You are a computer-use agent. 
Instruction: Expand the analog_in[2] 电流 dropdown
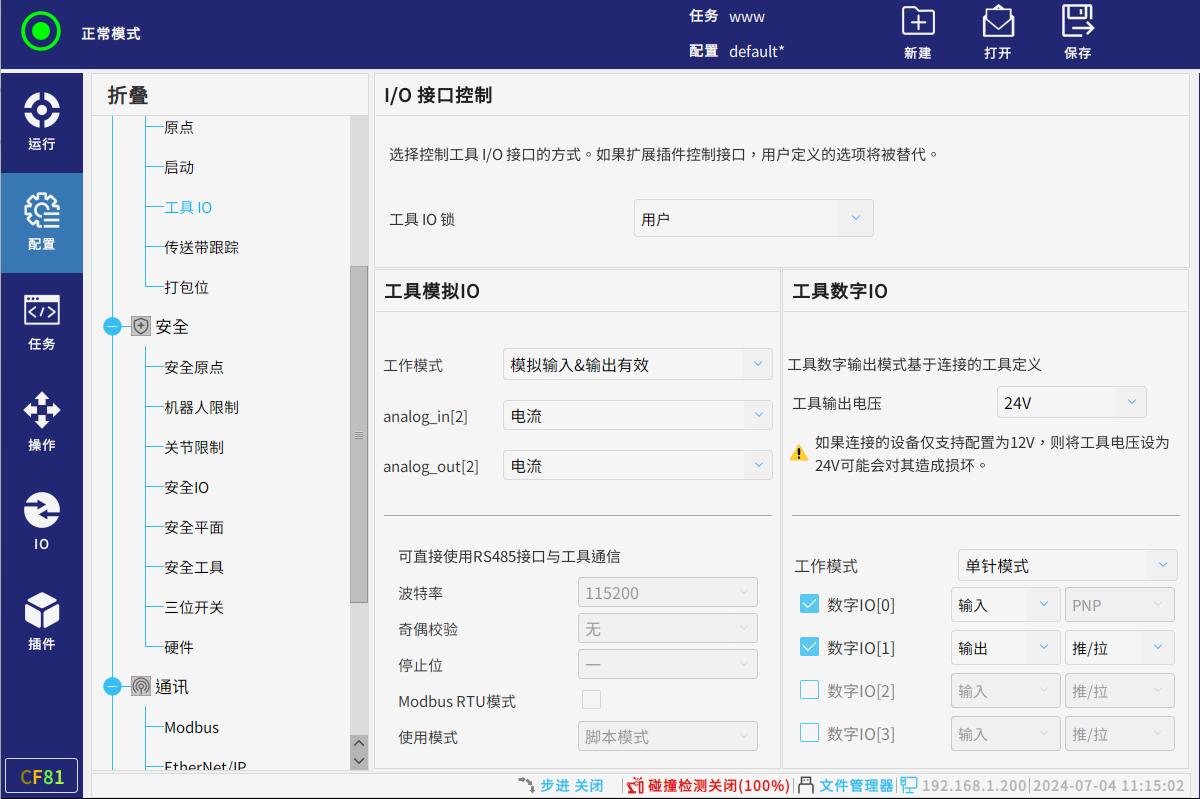(637, 416)
